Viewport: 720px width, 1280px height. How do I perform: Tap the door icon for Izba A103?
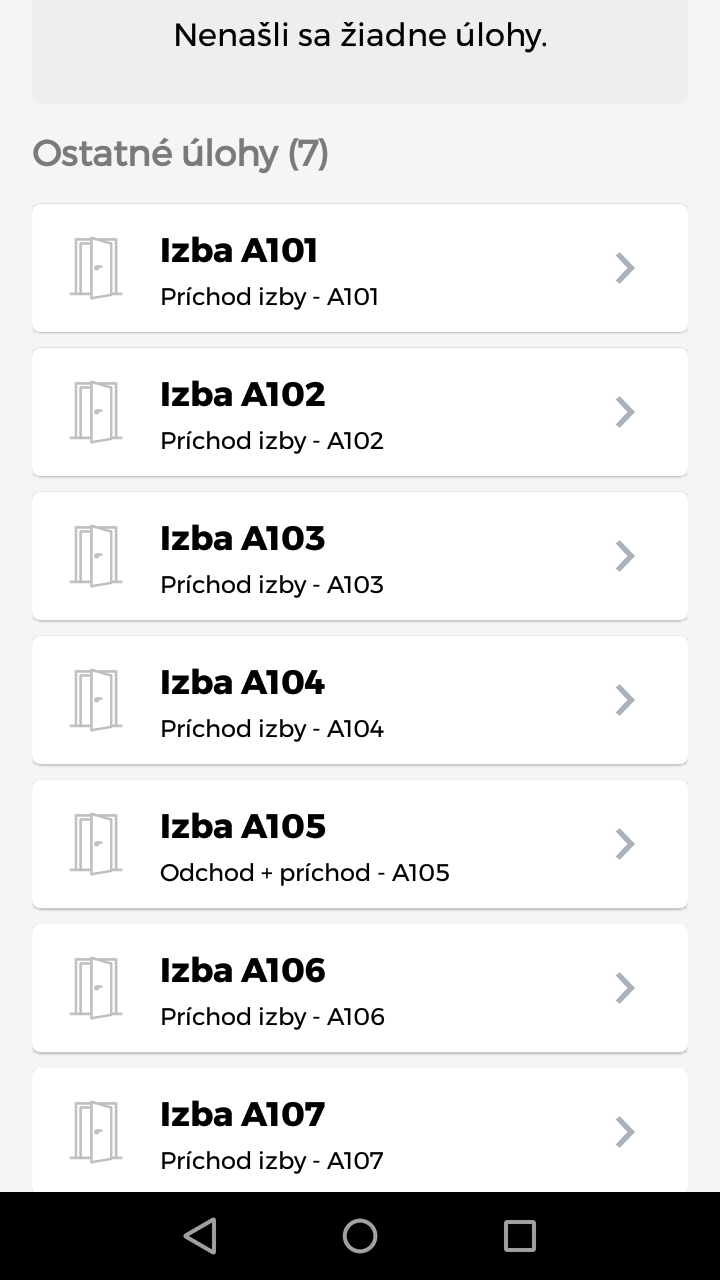(96, 556)
